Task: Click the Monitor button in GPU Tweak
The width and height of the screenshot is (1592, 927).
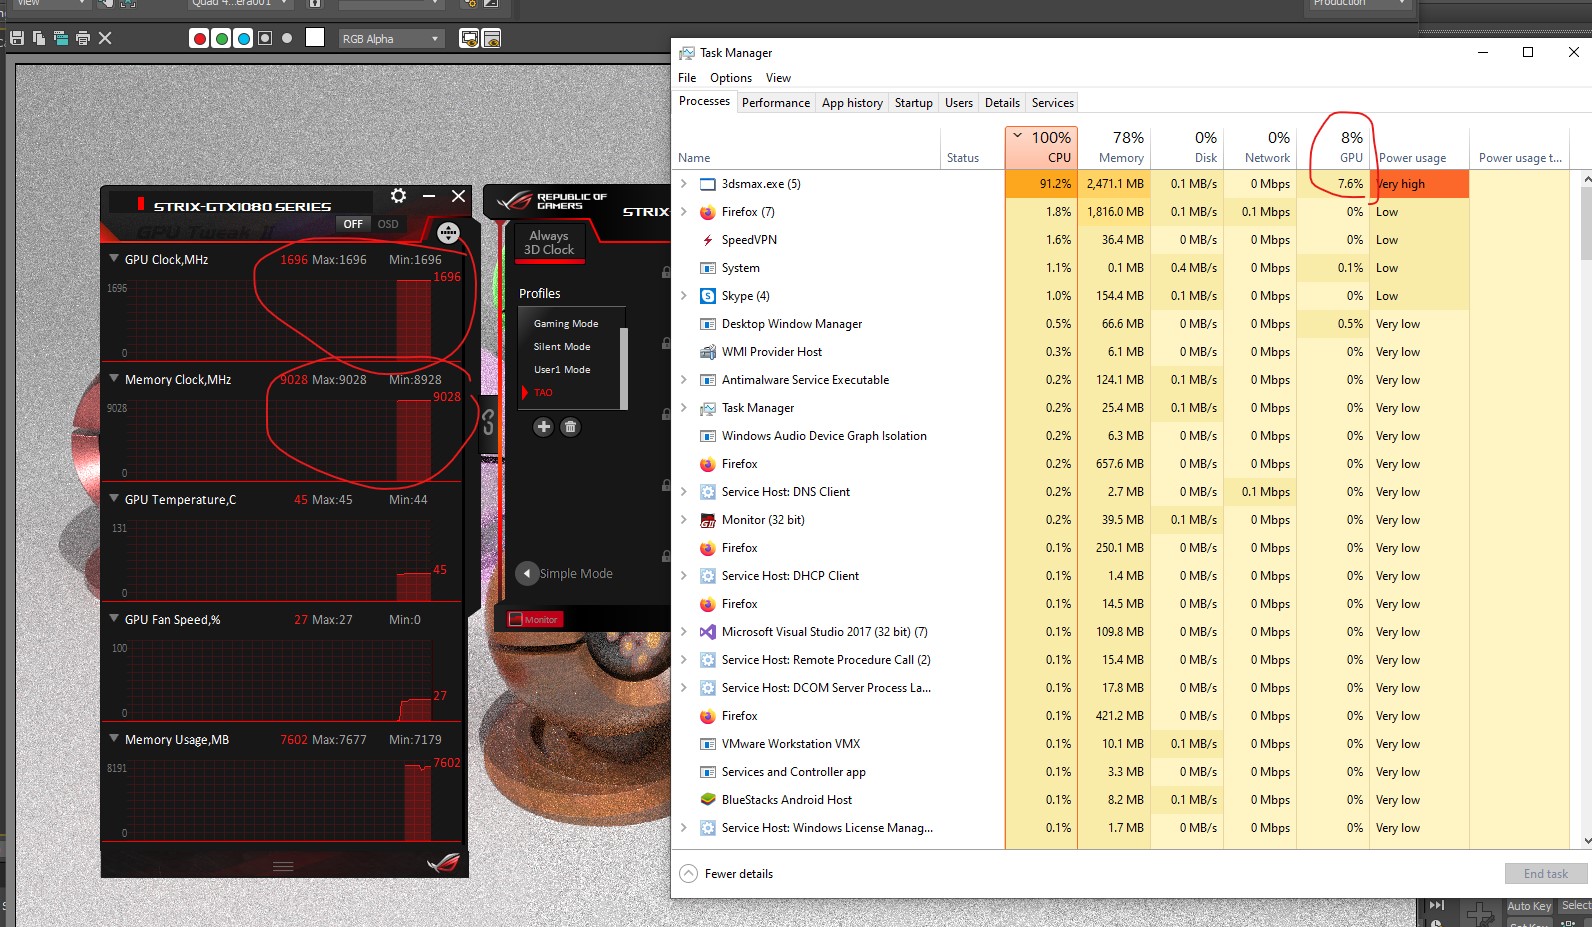Action: [535, 620]
